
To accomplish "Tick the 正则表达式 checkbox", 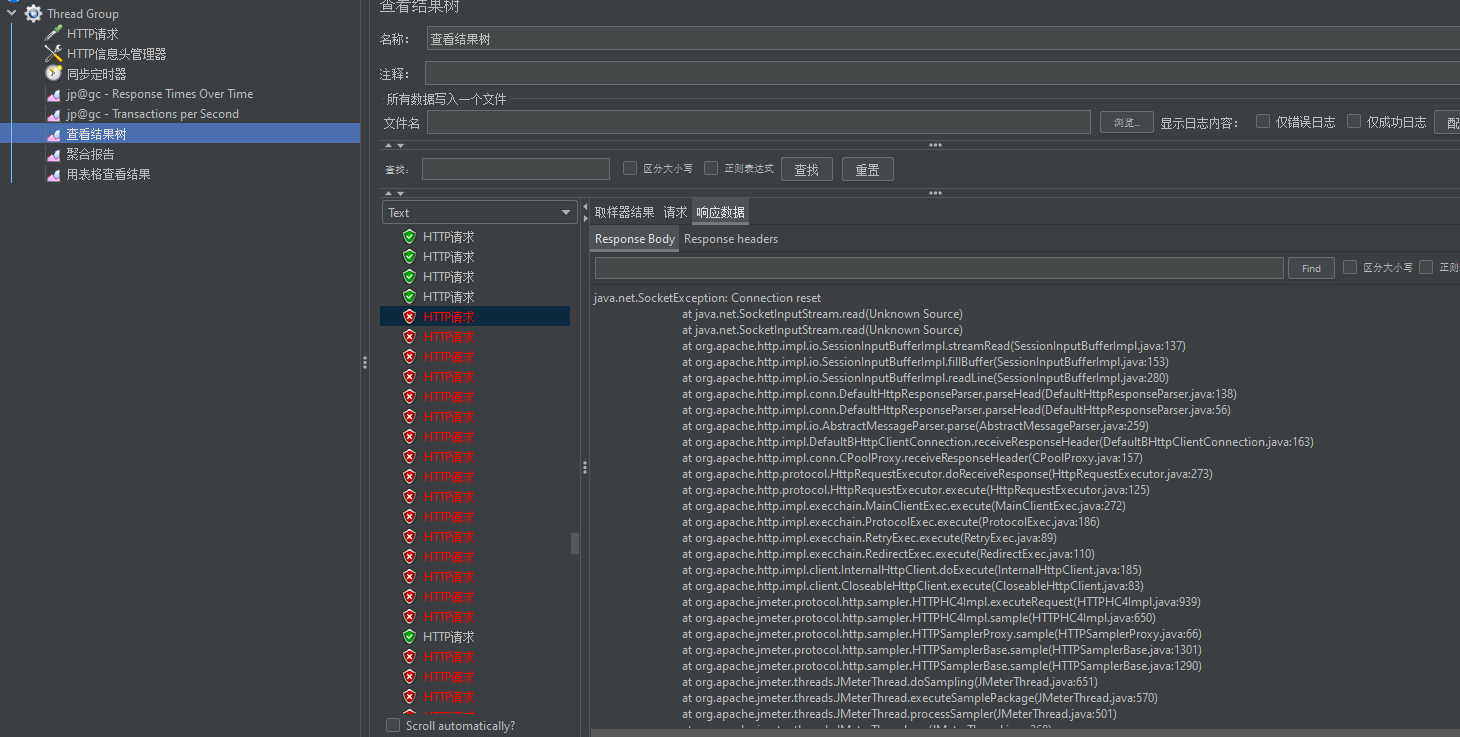I will pyautogui.click(x=711, y=169).
